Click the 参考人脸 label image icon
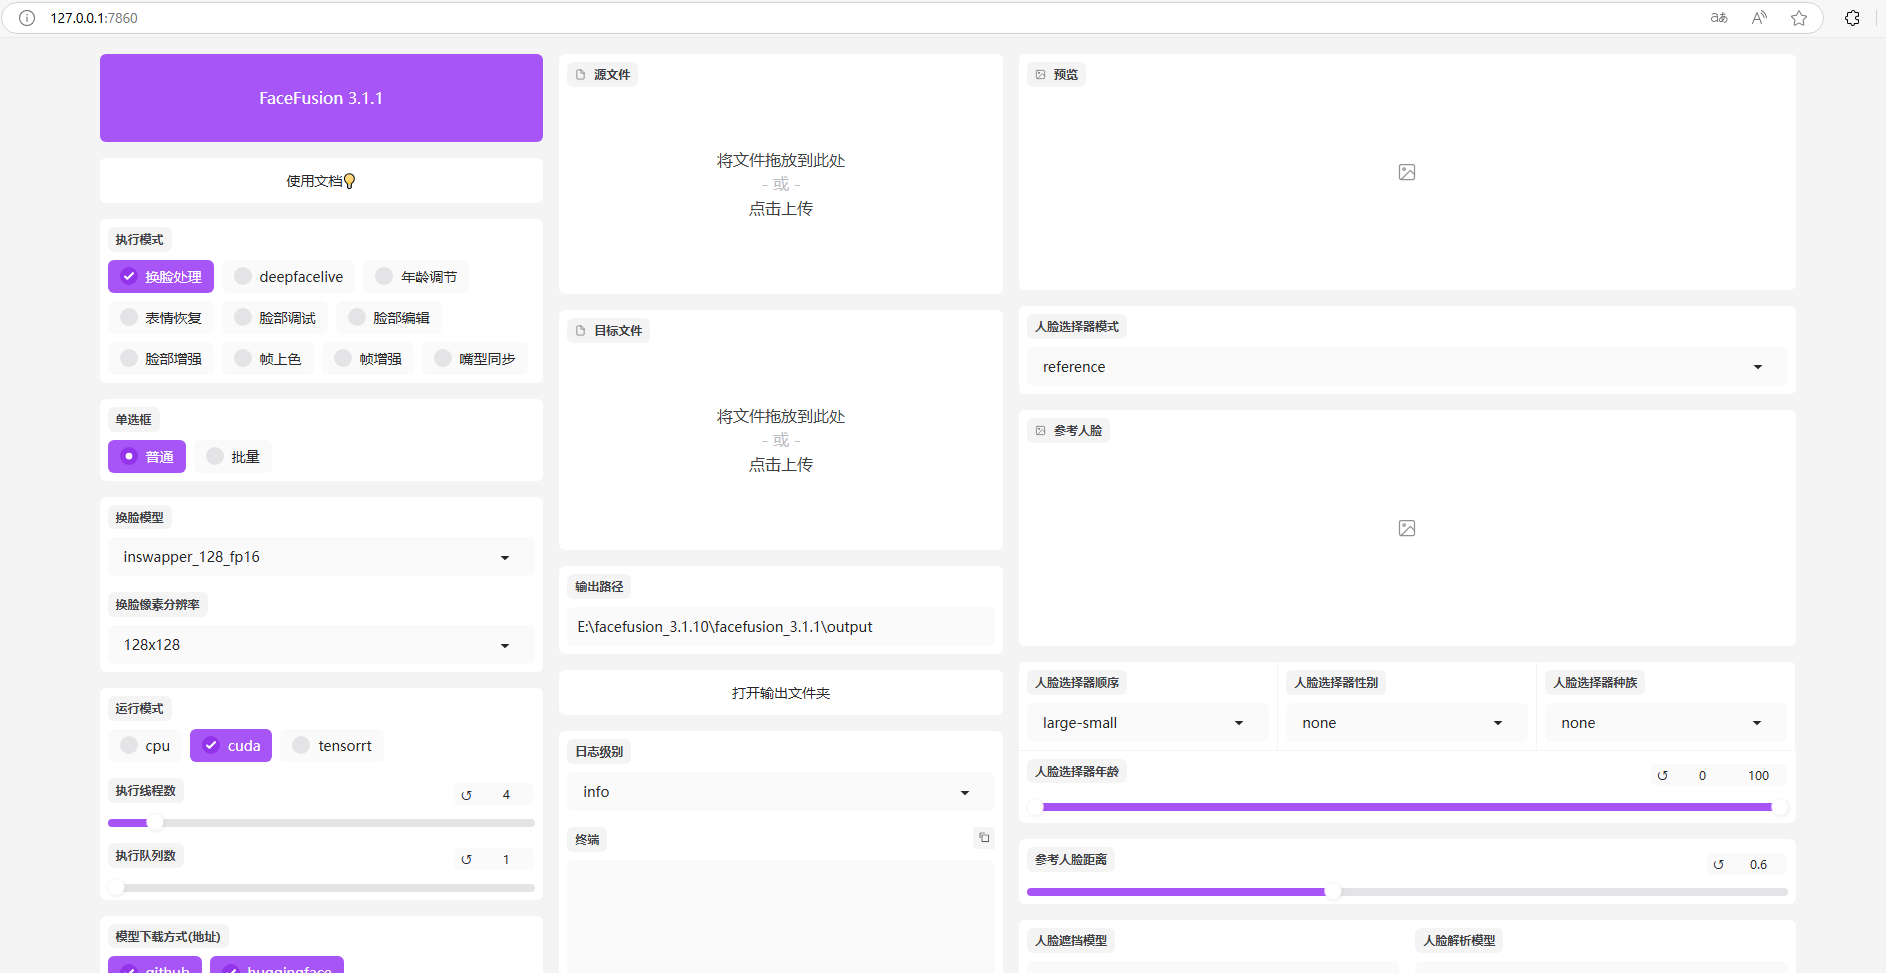The height and width of the screenshot is (973, 1886). coord(1040,431)
